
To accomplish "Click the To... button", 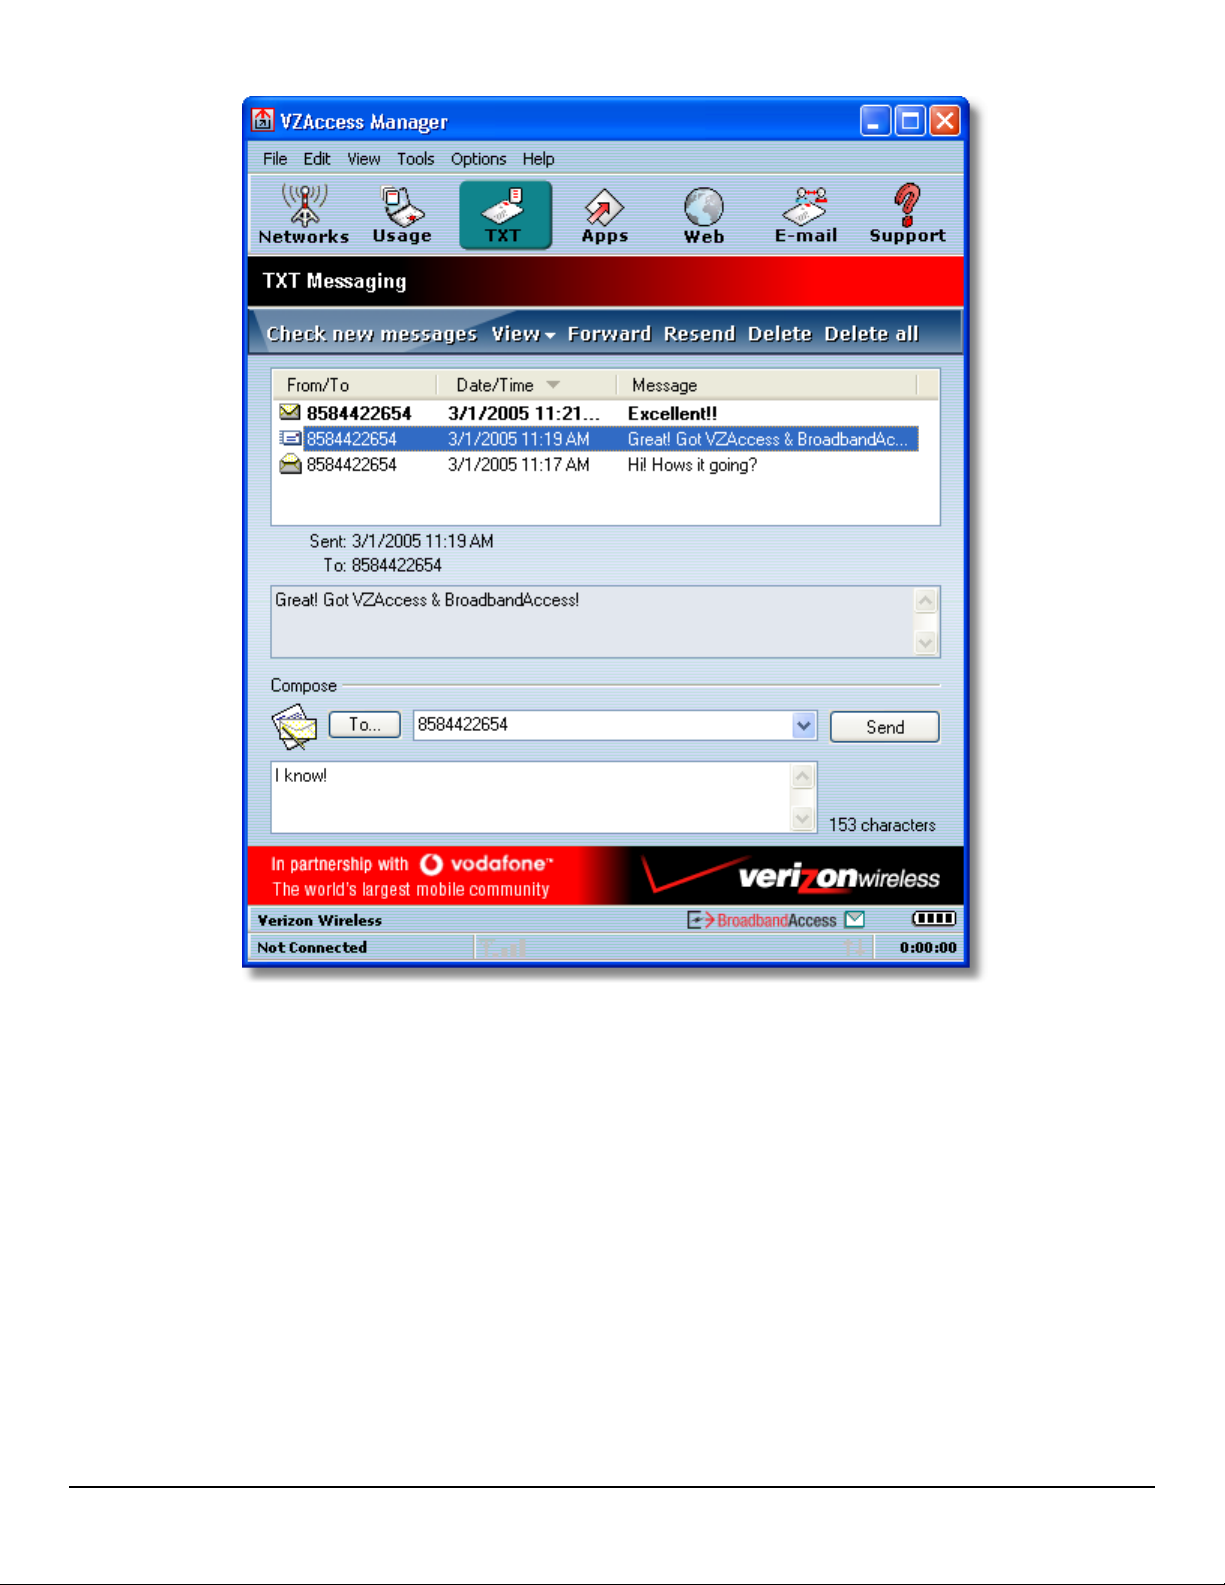I will click(365, 725).
